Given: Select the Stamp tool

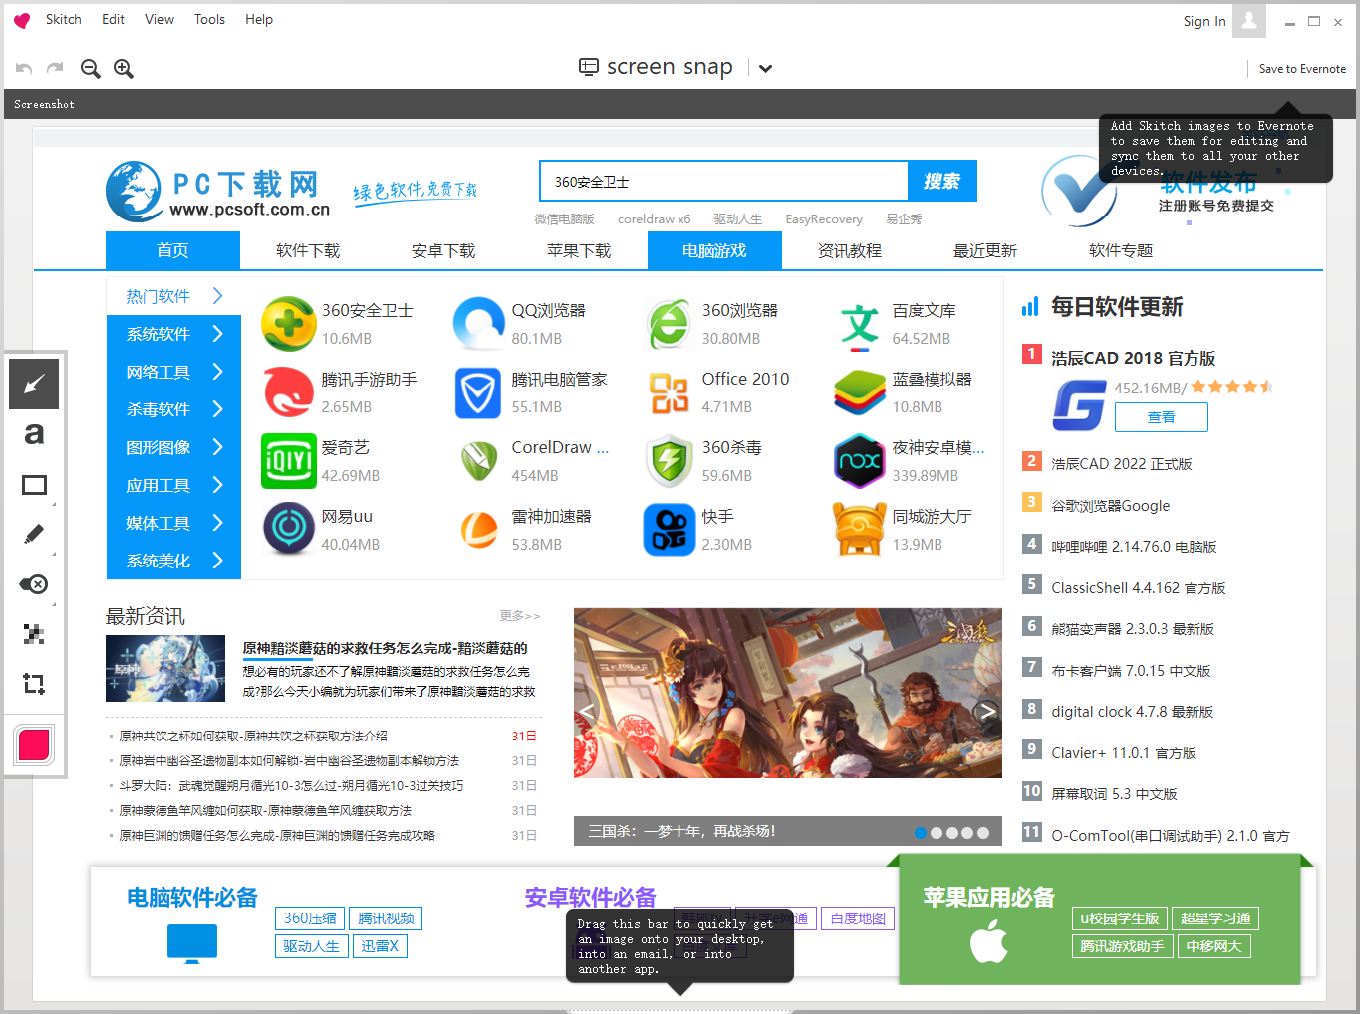Looking at the screenshot, I should [34, 584].
